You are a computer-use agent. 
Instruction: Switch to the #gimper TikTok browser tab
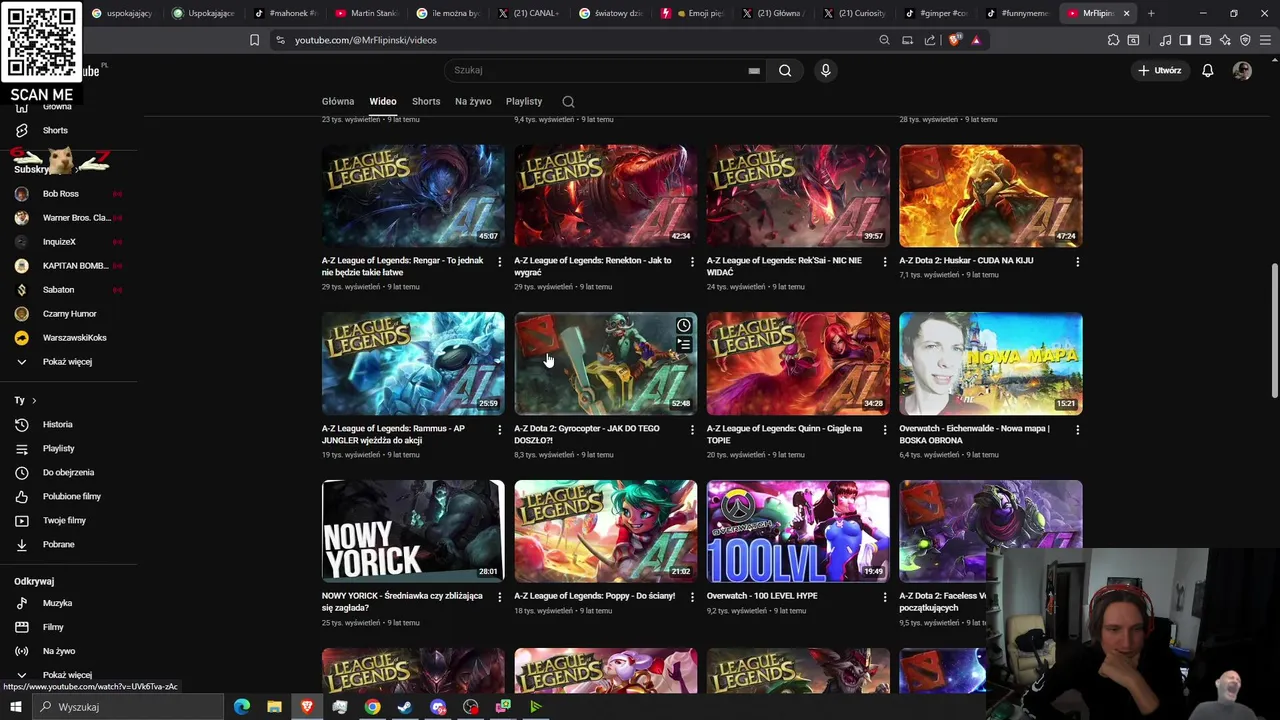point(937,13)
